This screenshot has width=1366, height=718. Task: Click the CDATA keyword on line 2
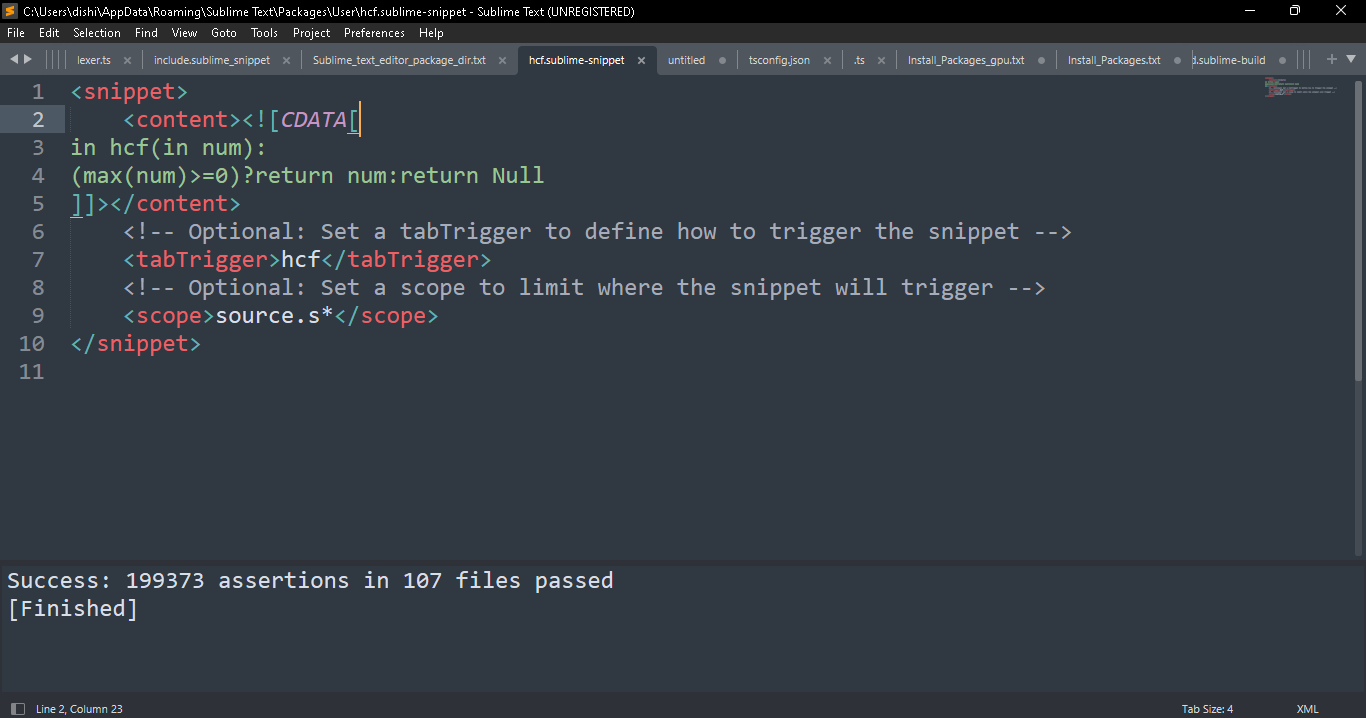point(313,120)
